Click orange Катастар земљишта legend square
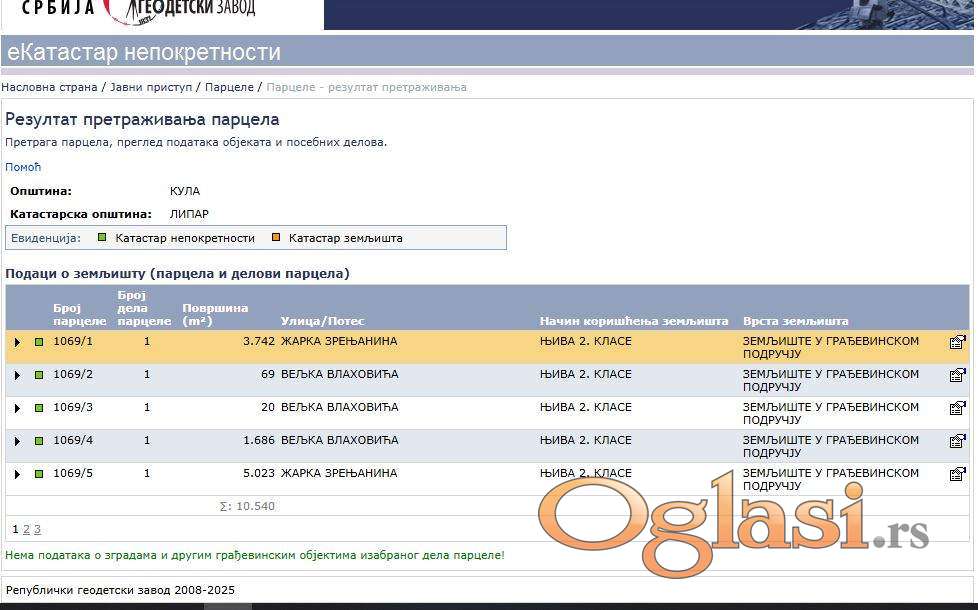 pos(276,238)
